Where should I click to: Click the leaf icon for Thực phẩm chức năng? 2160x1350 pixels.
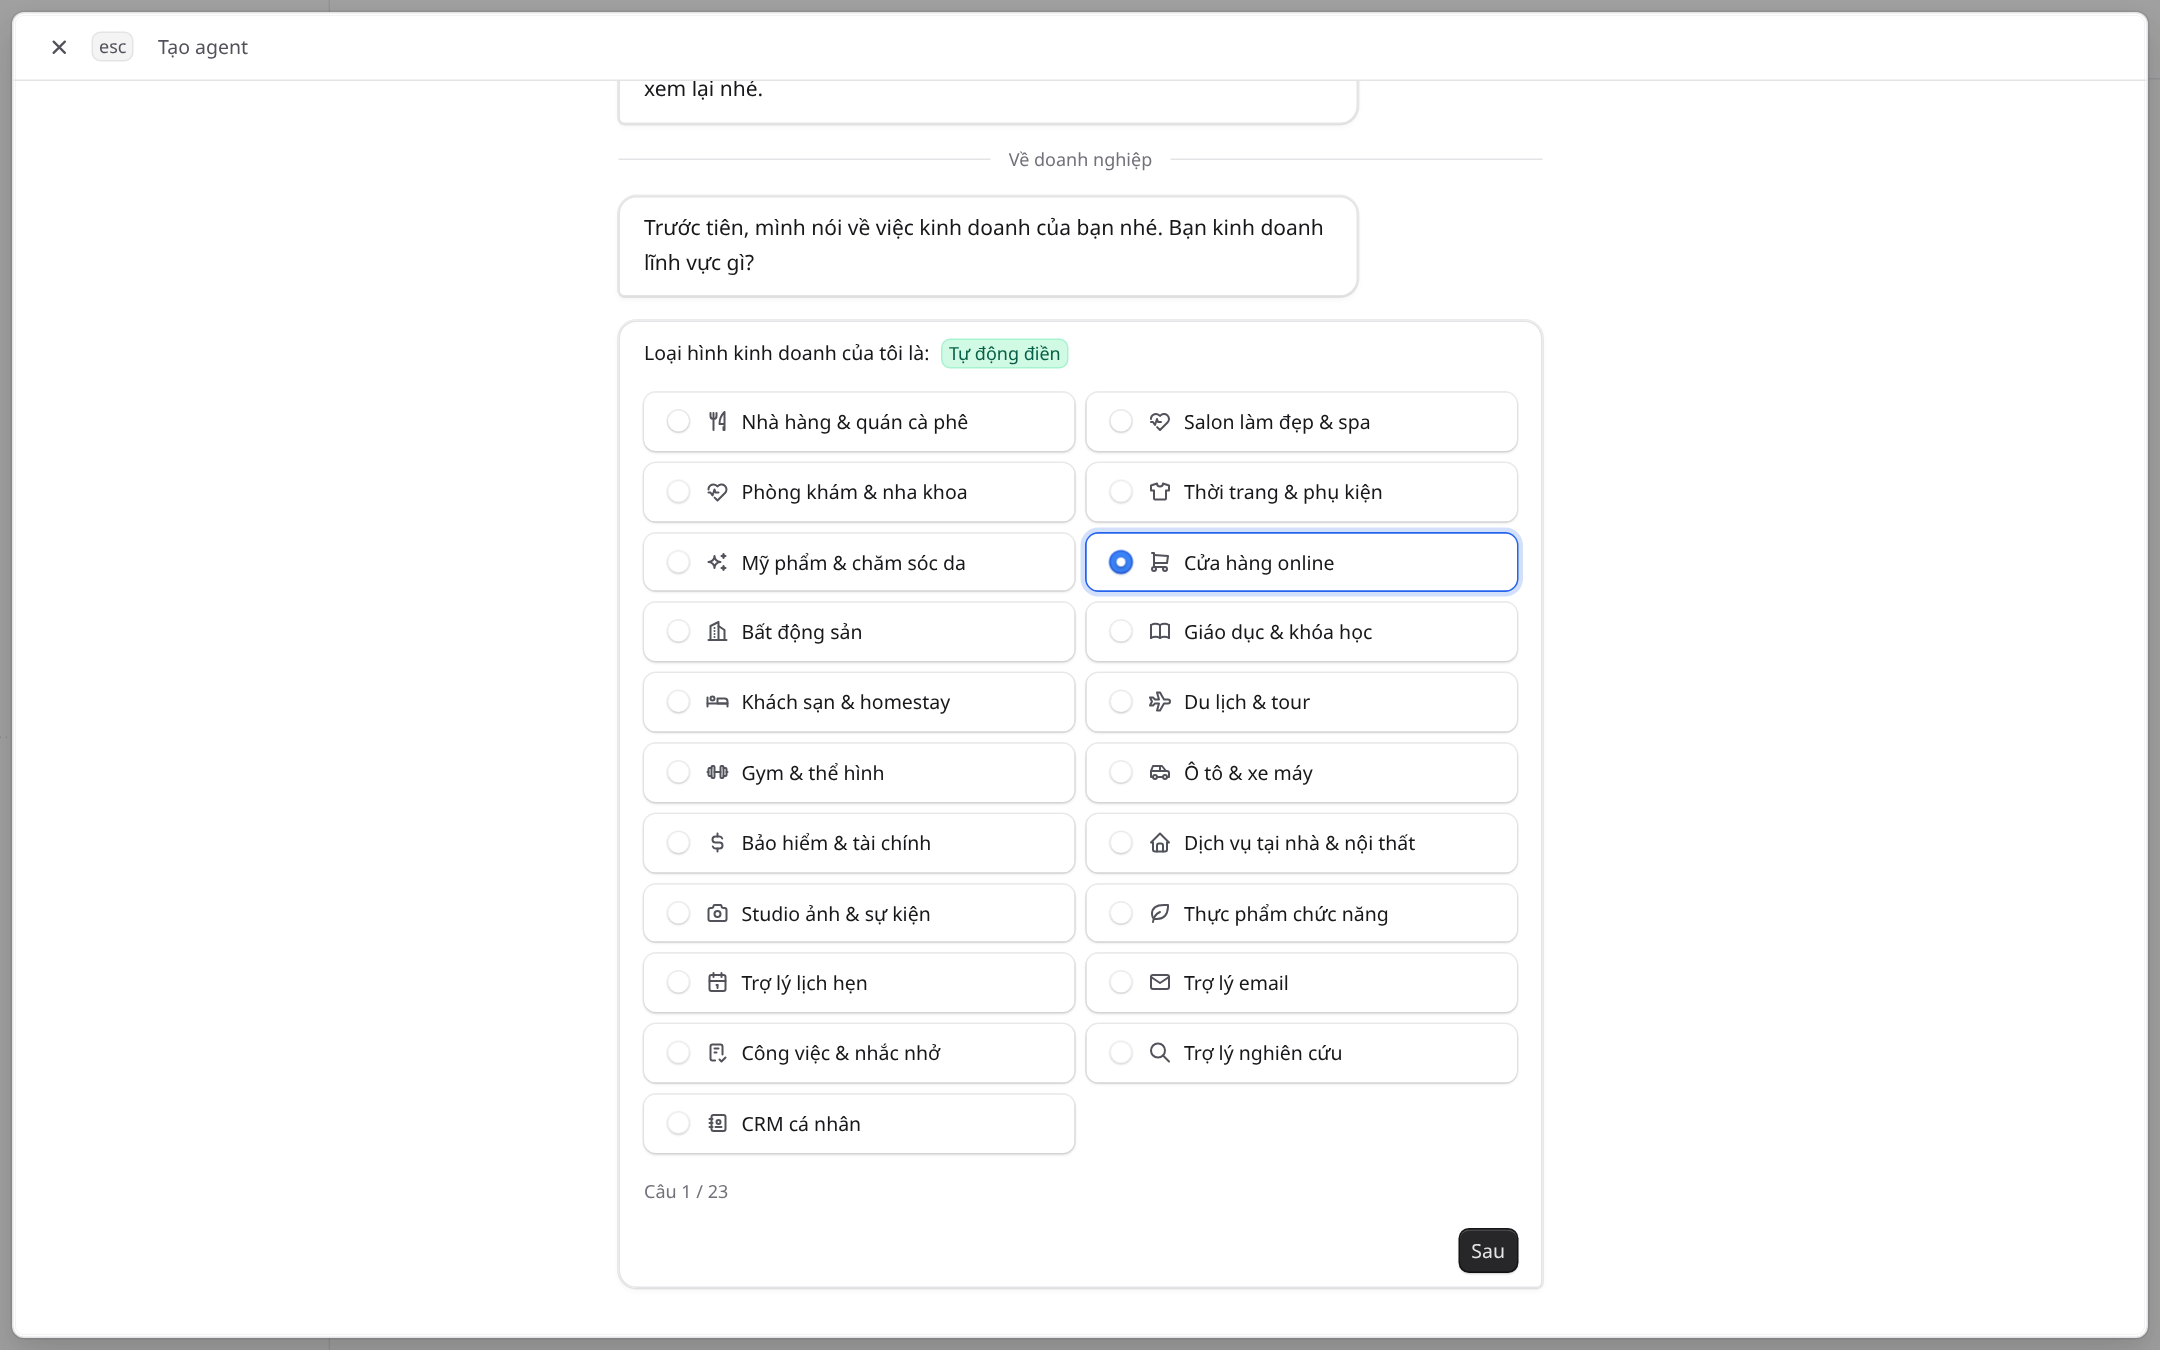[x=1160, y=913]
